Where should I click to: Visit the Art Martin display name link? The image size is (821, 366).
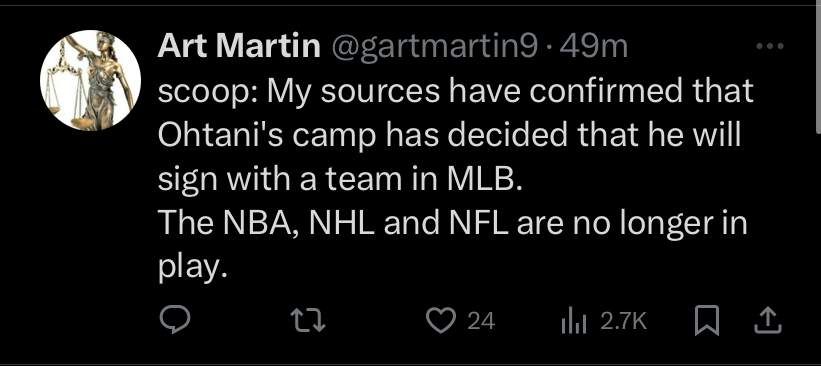[239, 46]
